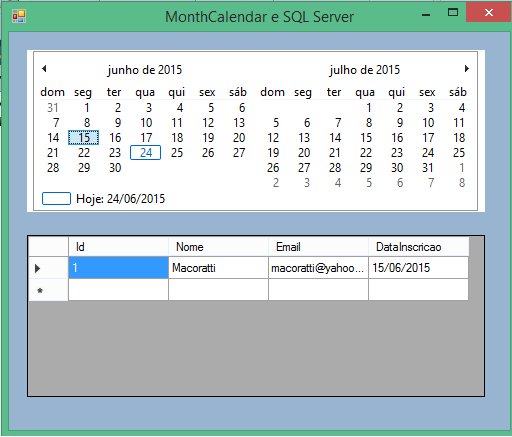Go to previous month with left arrow
The image size is (512, 437).
pos(44,69)
